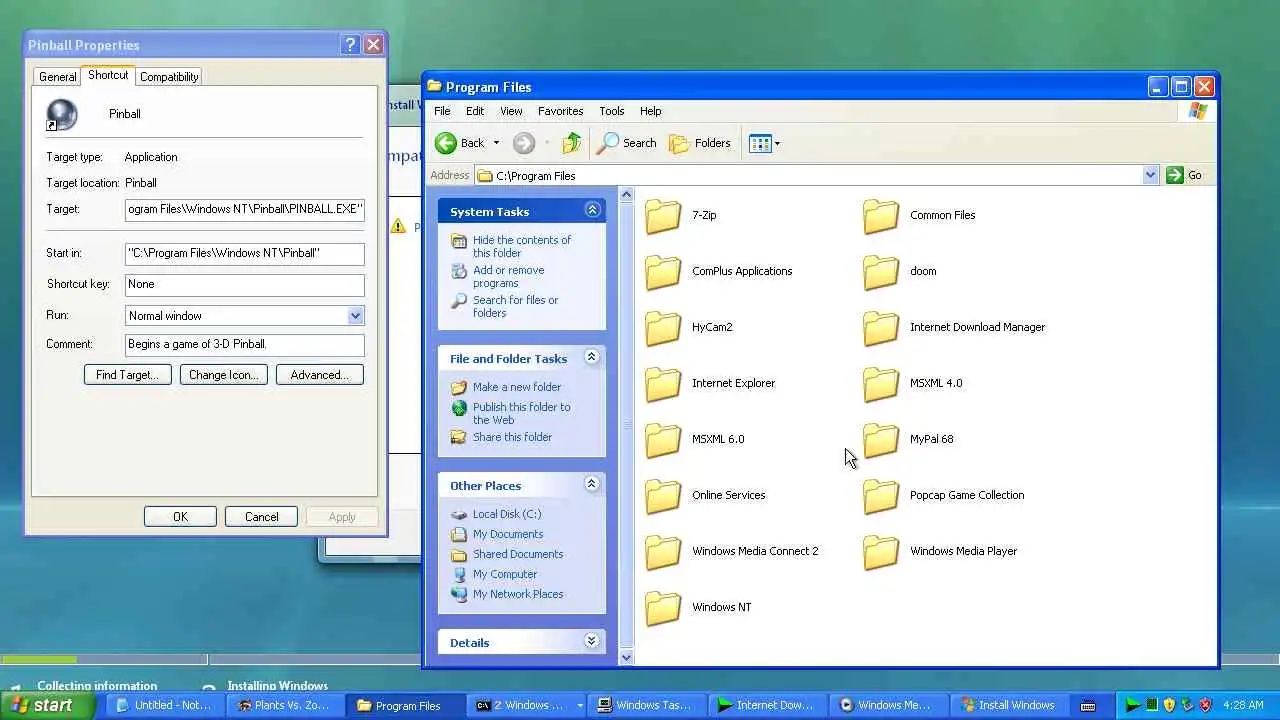Select the ComPlus Applications folder icon

pyautogui.click(x=663, y=271)
